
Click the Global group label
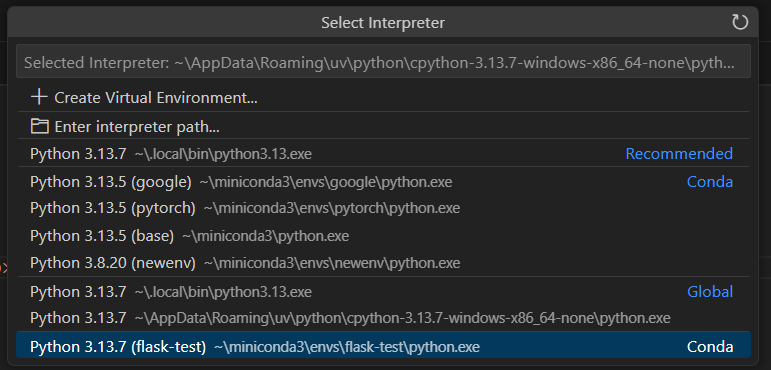[710, 292]
